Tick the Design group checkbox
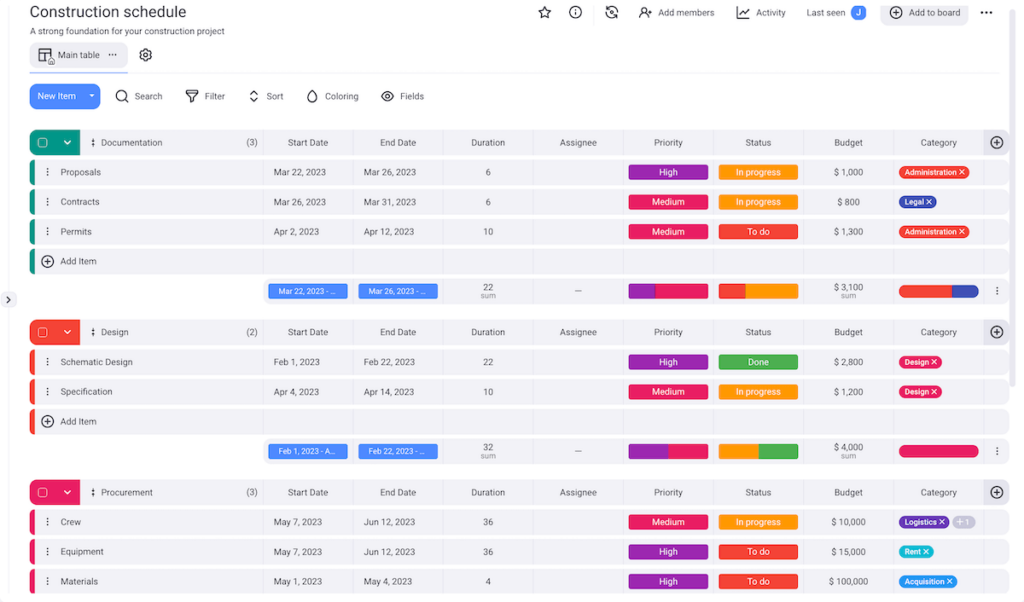Image resolution: width=1024 pixels, height=602 pixels. pyautogui.click(x=43, y=332)
